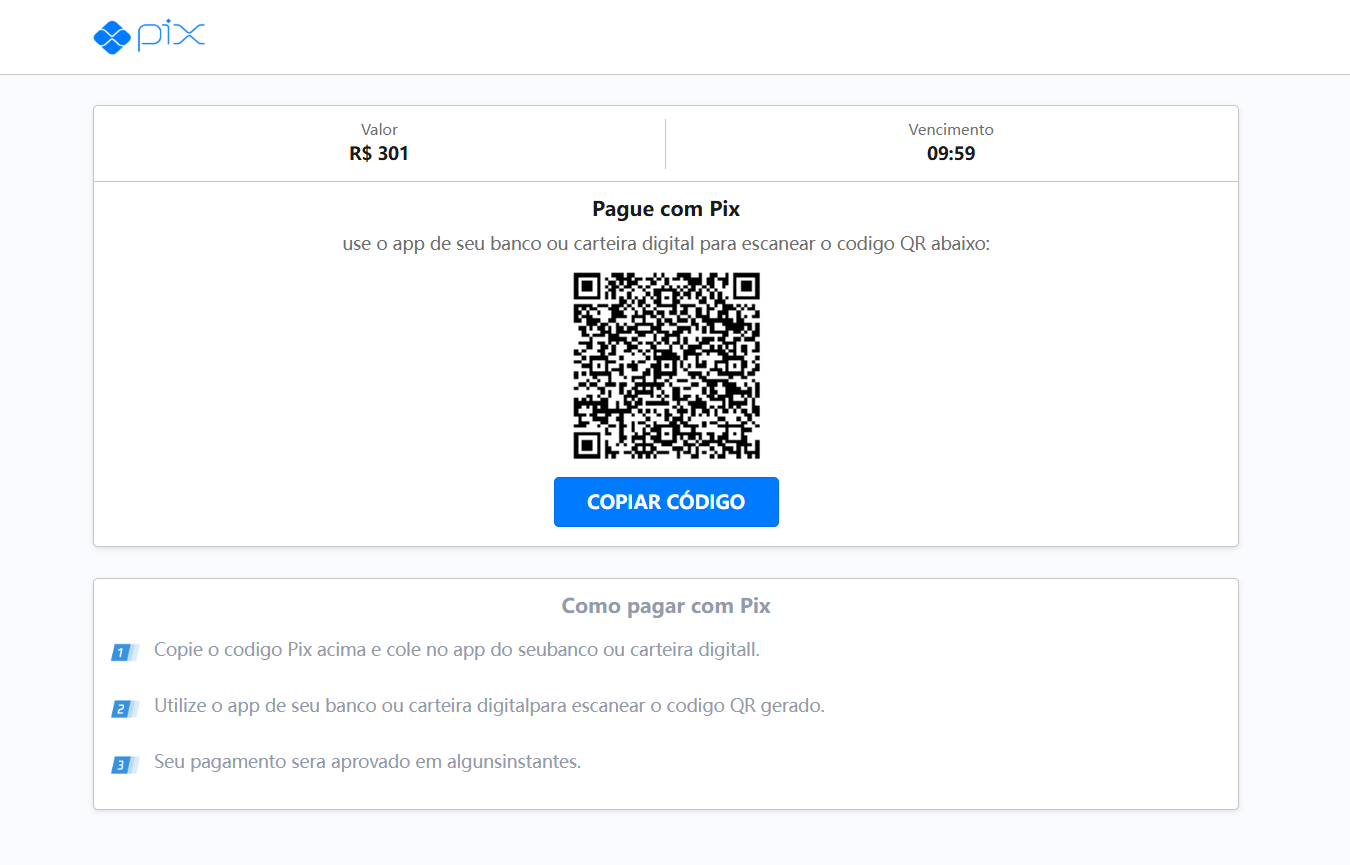Viewport: 1350px width, 865px height.
Task: Click the 'Seu pagamento sera aprovado' instruction
Action: pyautogui.click(x=367, y=762)
